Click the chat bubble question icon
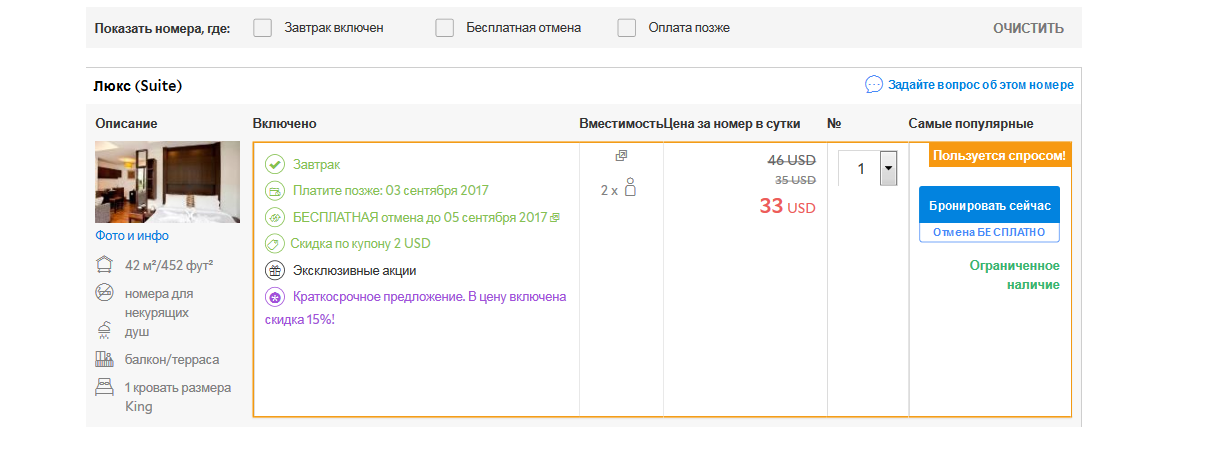 (x=874, y=85)
